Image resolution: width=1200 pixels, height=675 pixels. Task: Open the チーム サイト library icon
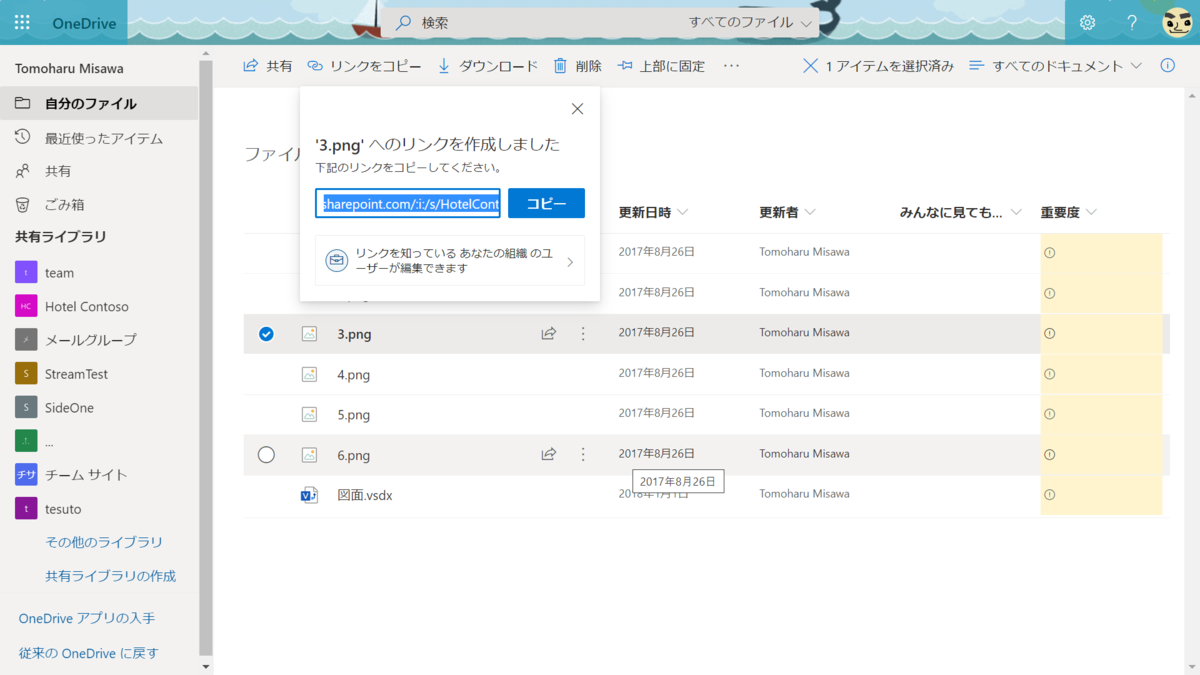point(26,475)
